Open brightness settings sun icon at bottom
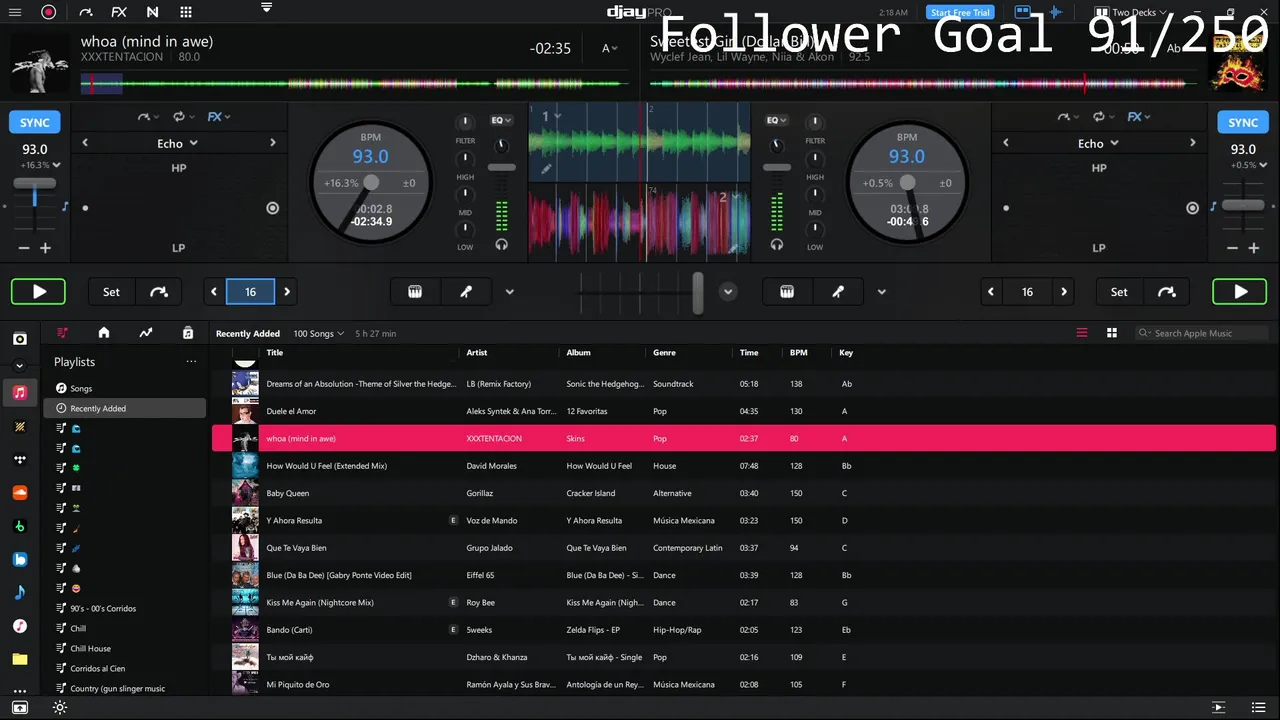 click(60, 707)
